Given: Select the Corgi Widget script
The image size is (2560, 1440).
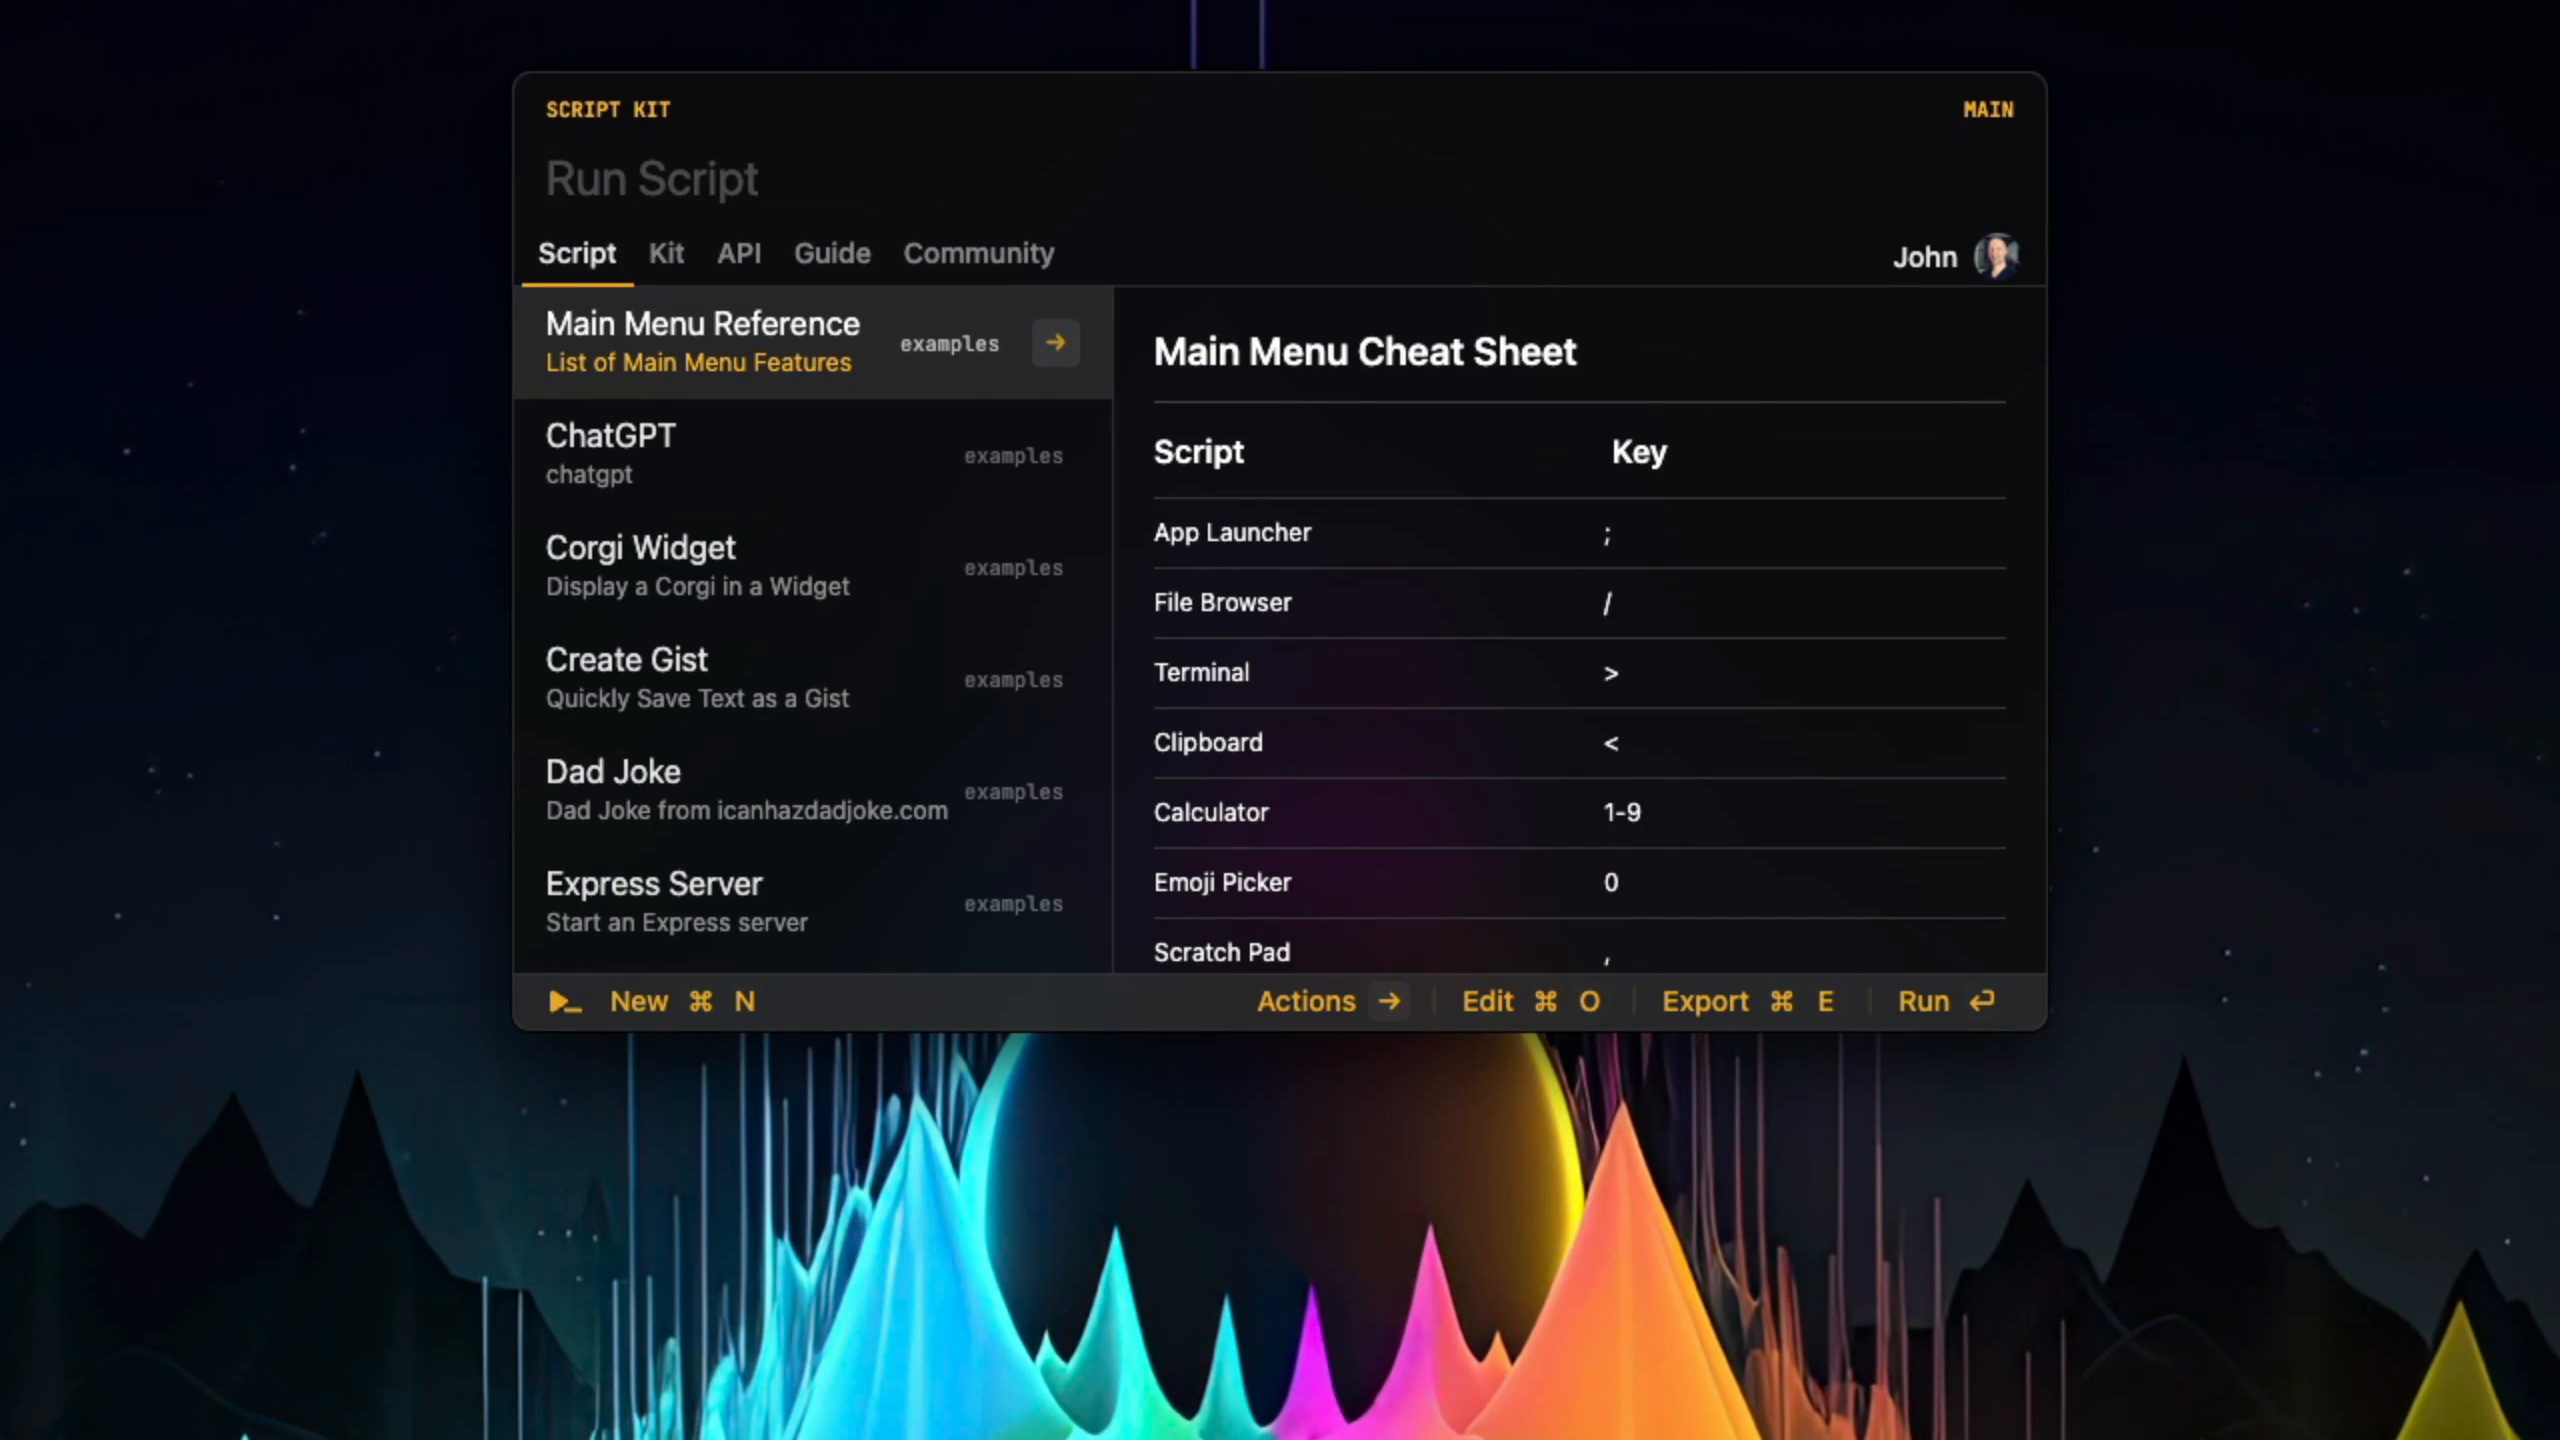Looking at the screenshot, I should (813, 567).
